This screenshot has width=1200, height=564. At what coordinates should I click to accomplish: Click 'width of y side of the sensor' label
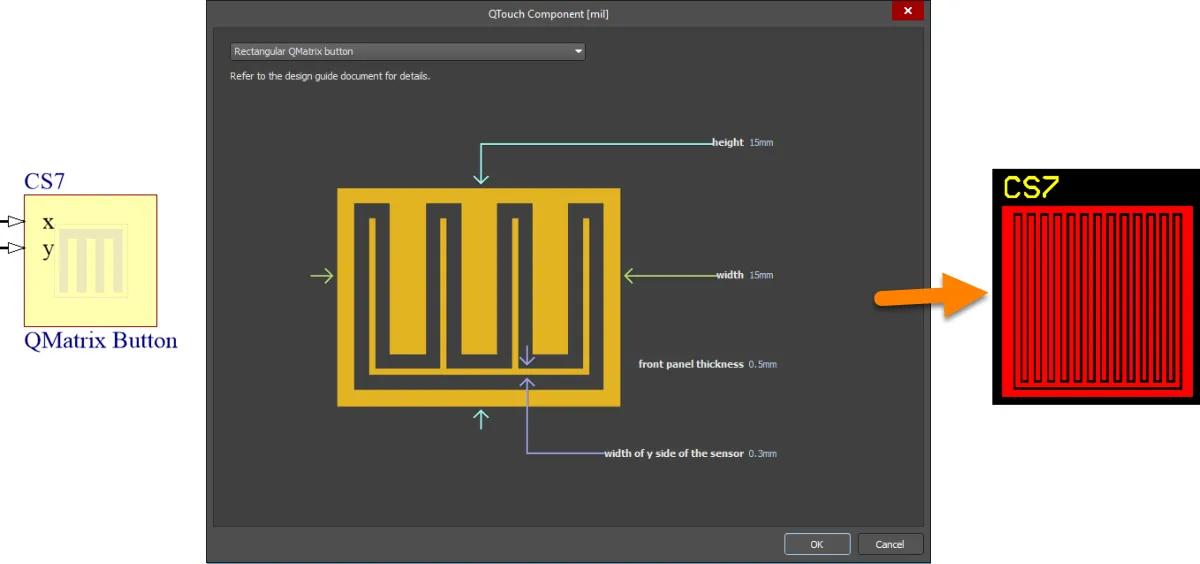coord(674,454)
